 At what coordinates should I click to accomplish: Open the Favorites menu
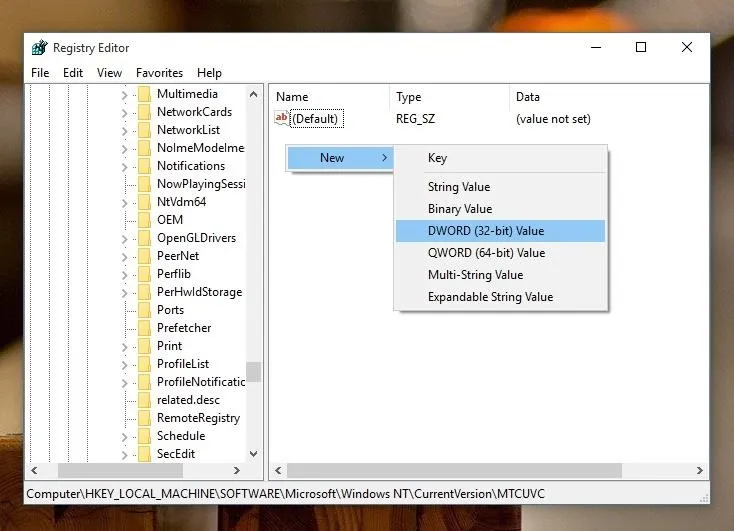(160, 73)
